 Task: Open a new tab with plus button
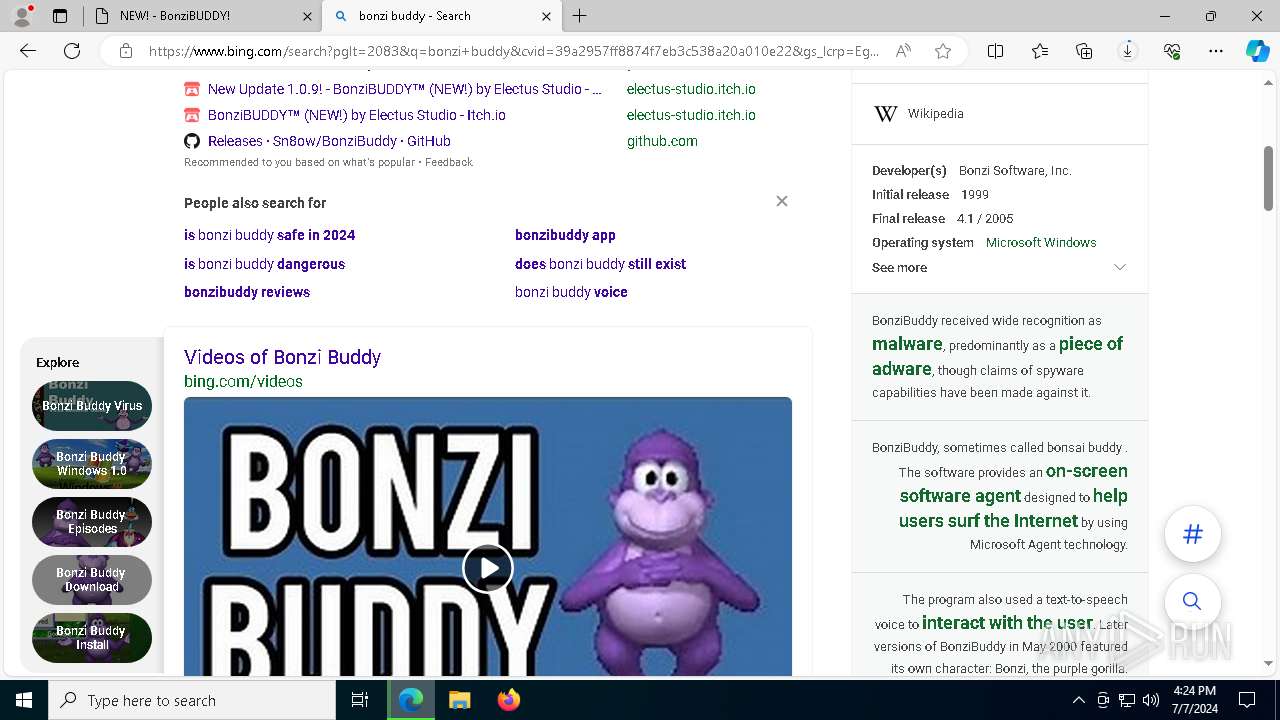coord(580,16)
